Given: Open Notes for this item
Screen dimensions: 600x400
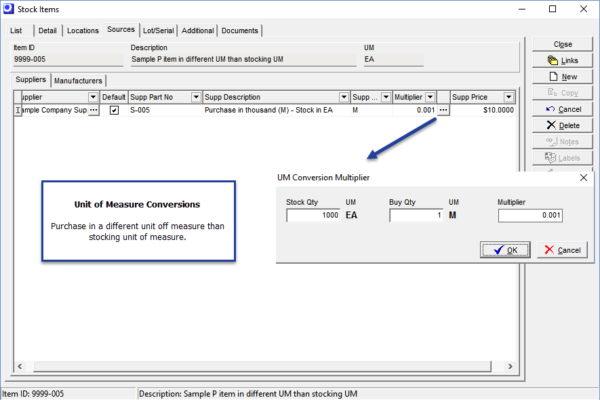Looking at the screenshot, I should click(x=562, y=142).
